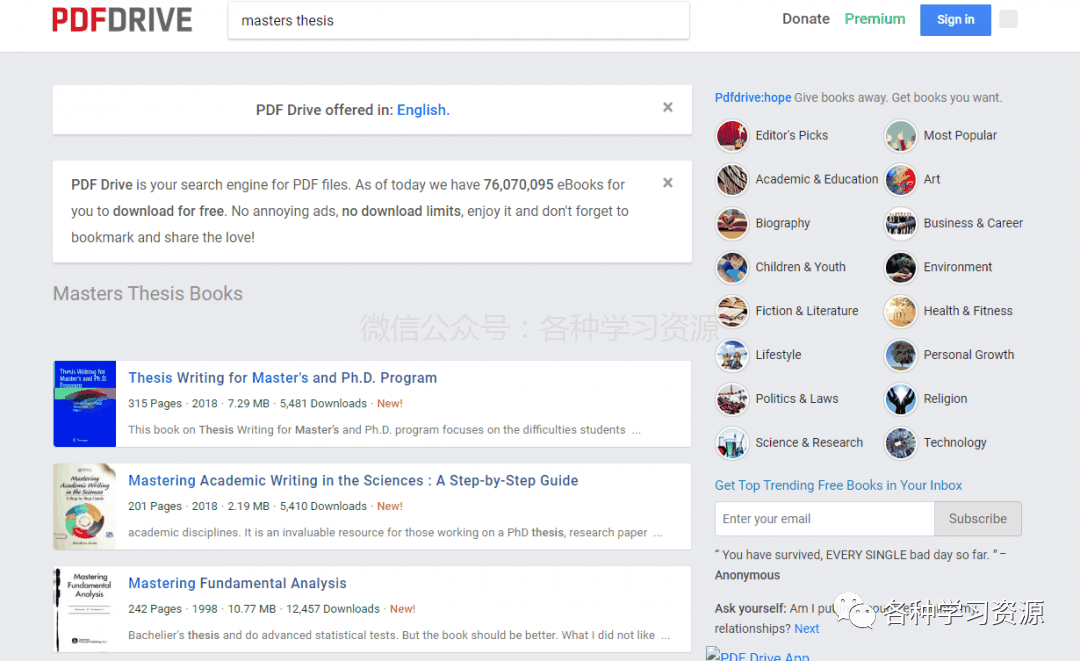Viewport: 1080px width, 661px height.
Task: Click the Technology category icon
Action: [900, 443]
